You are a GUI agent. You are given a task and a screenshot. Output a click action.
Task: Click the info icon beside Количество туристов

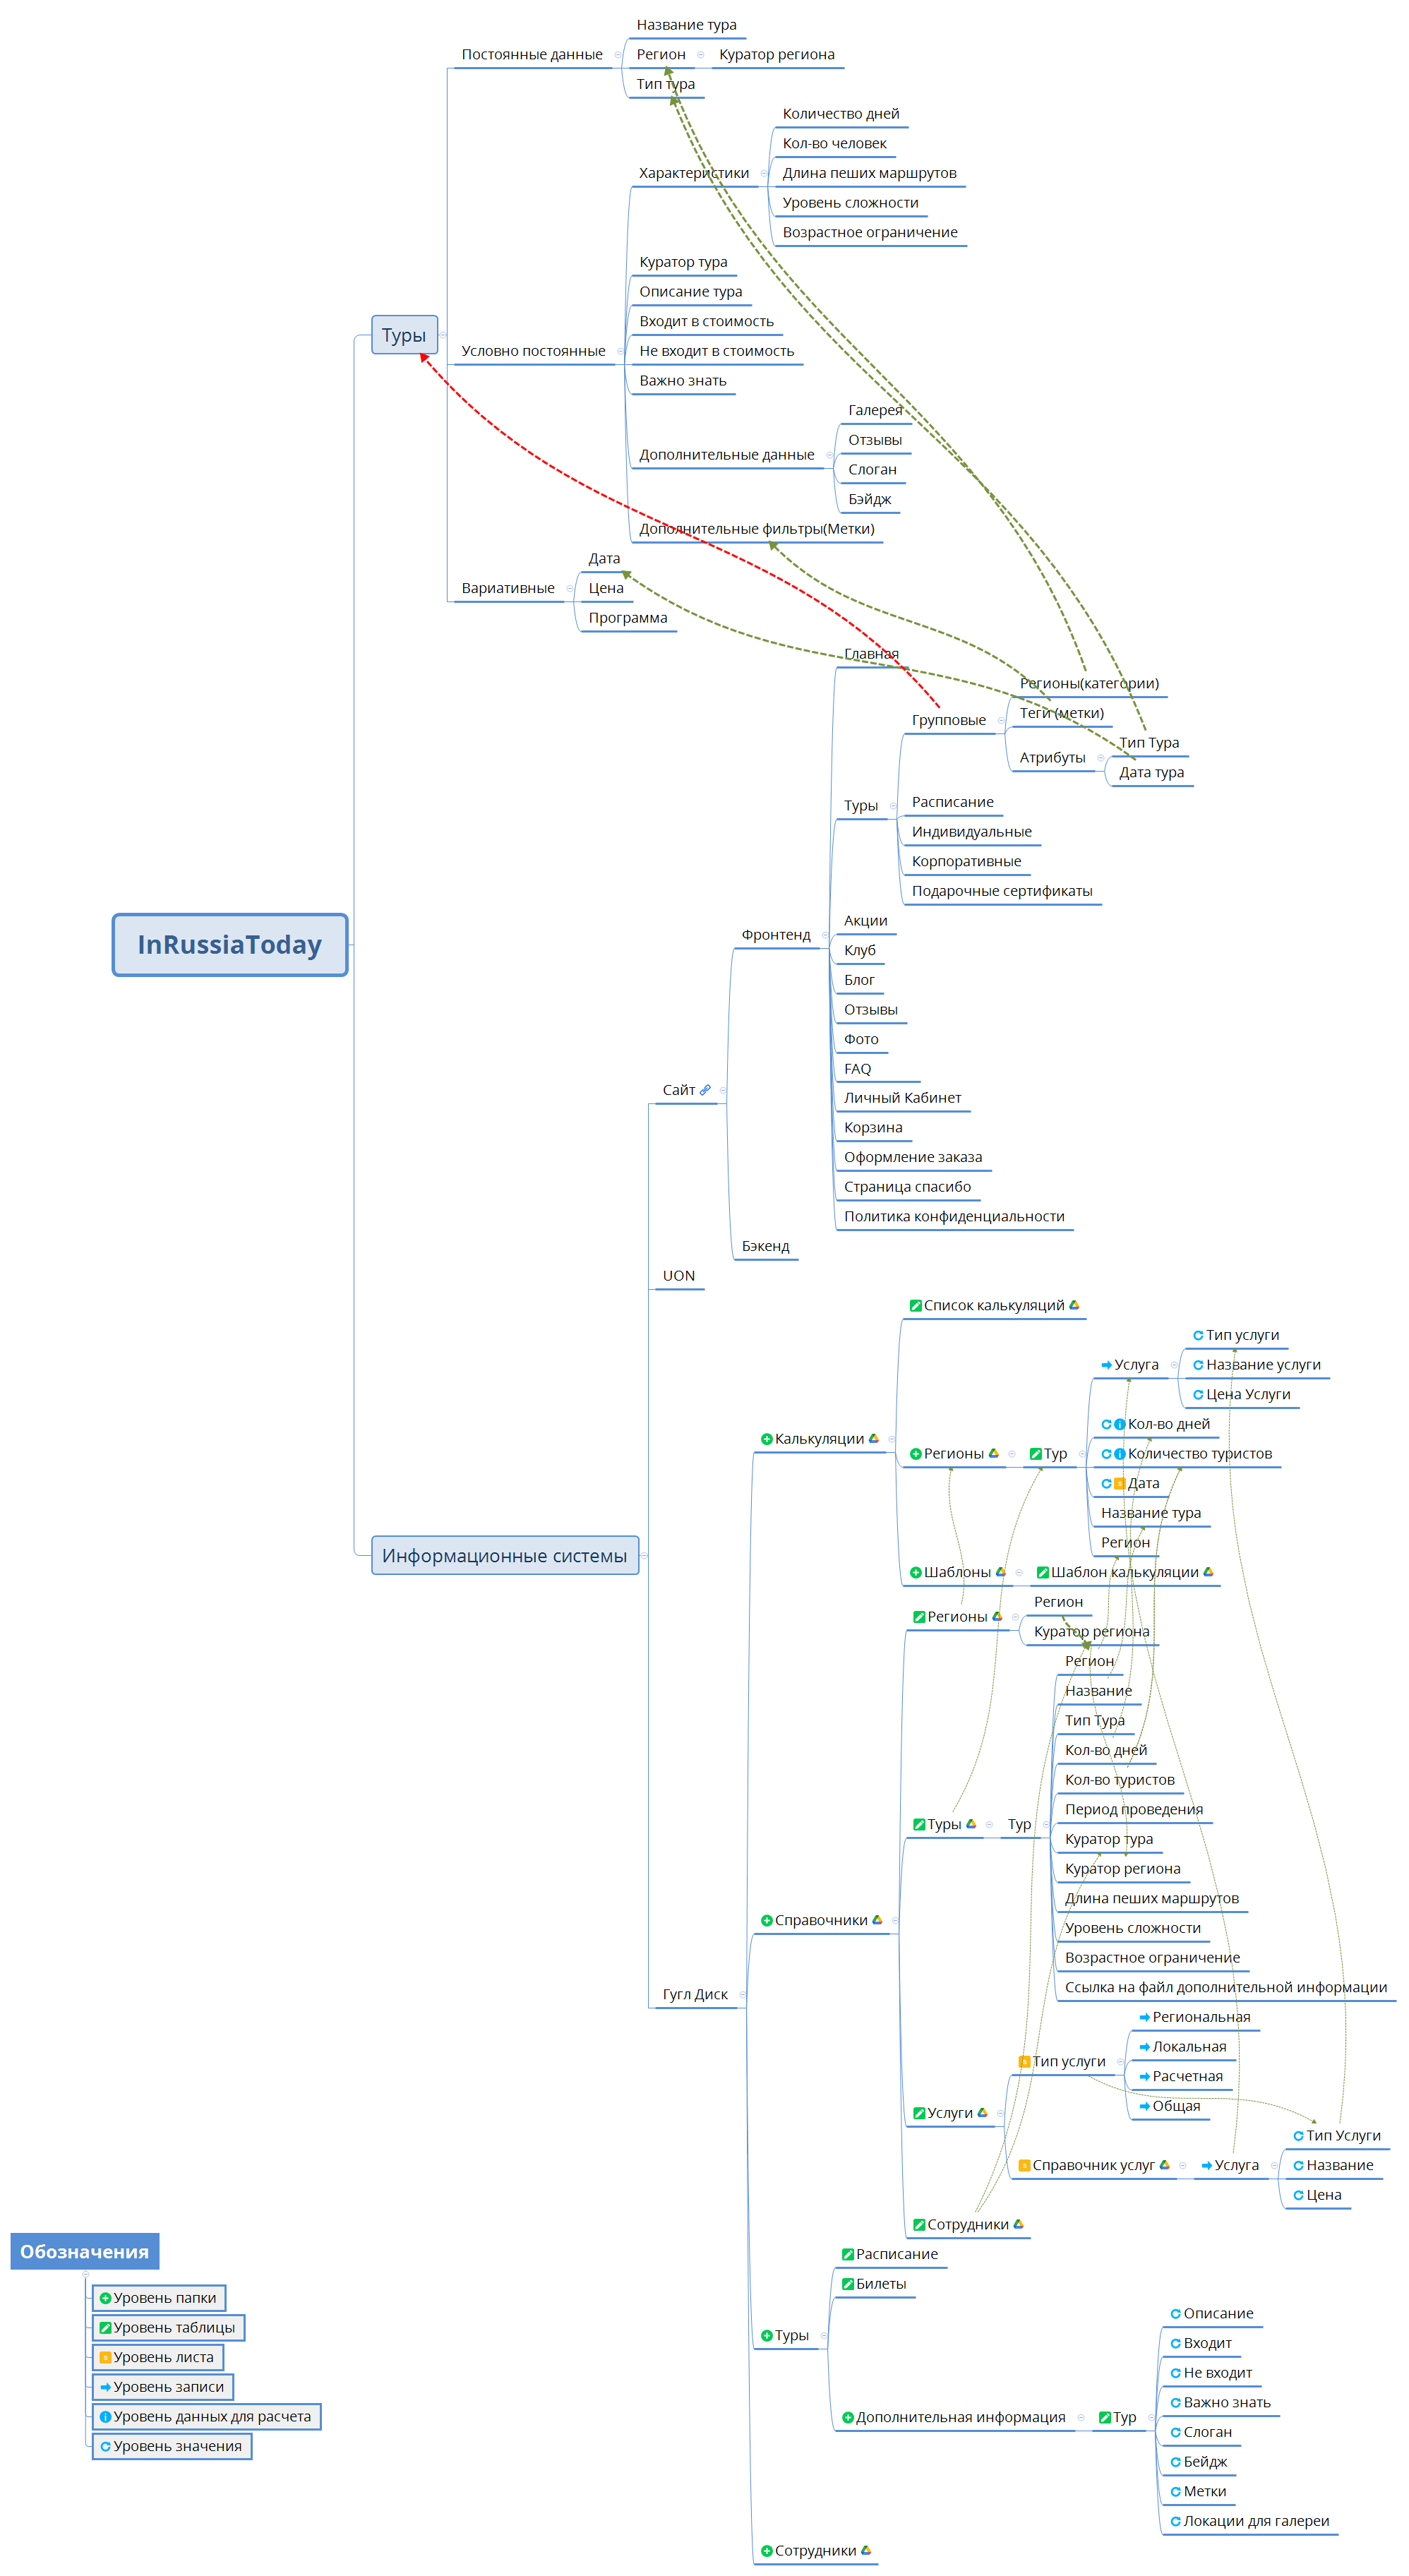click(1120, 1454)
